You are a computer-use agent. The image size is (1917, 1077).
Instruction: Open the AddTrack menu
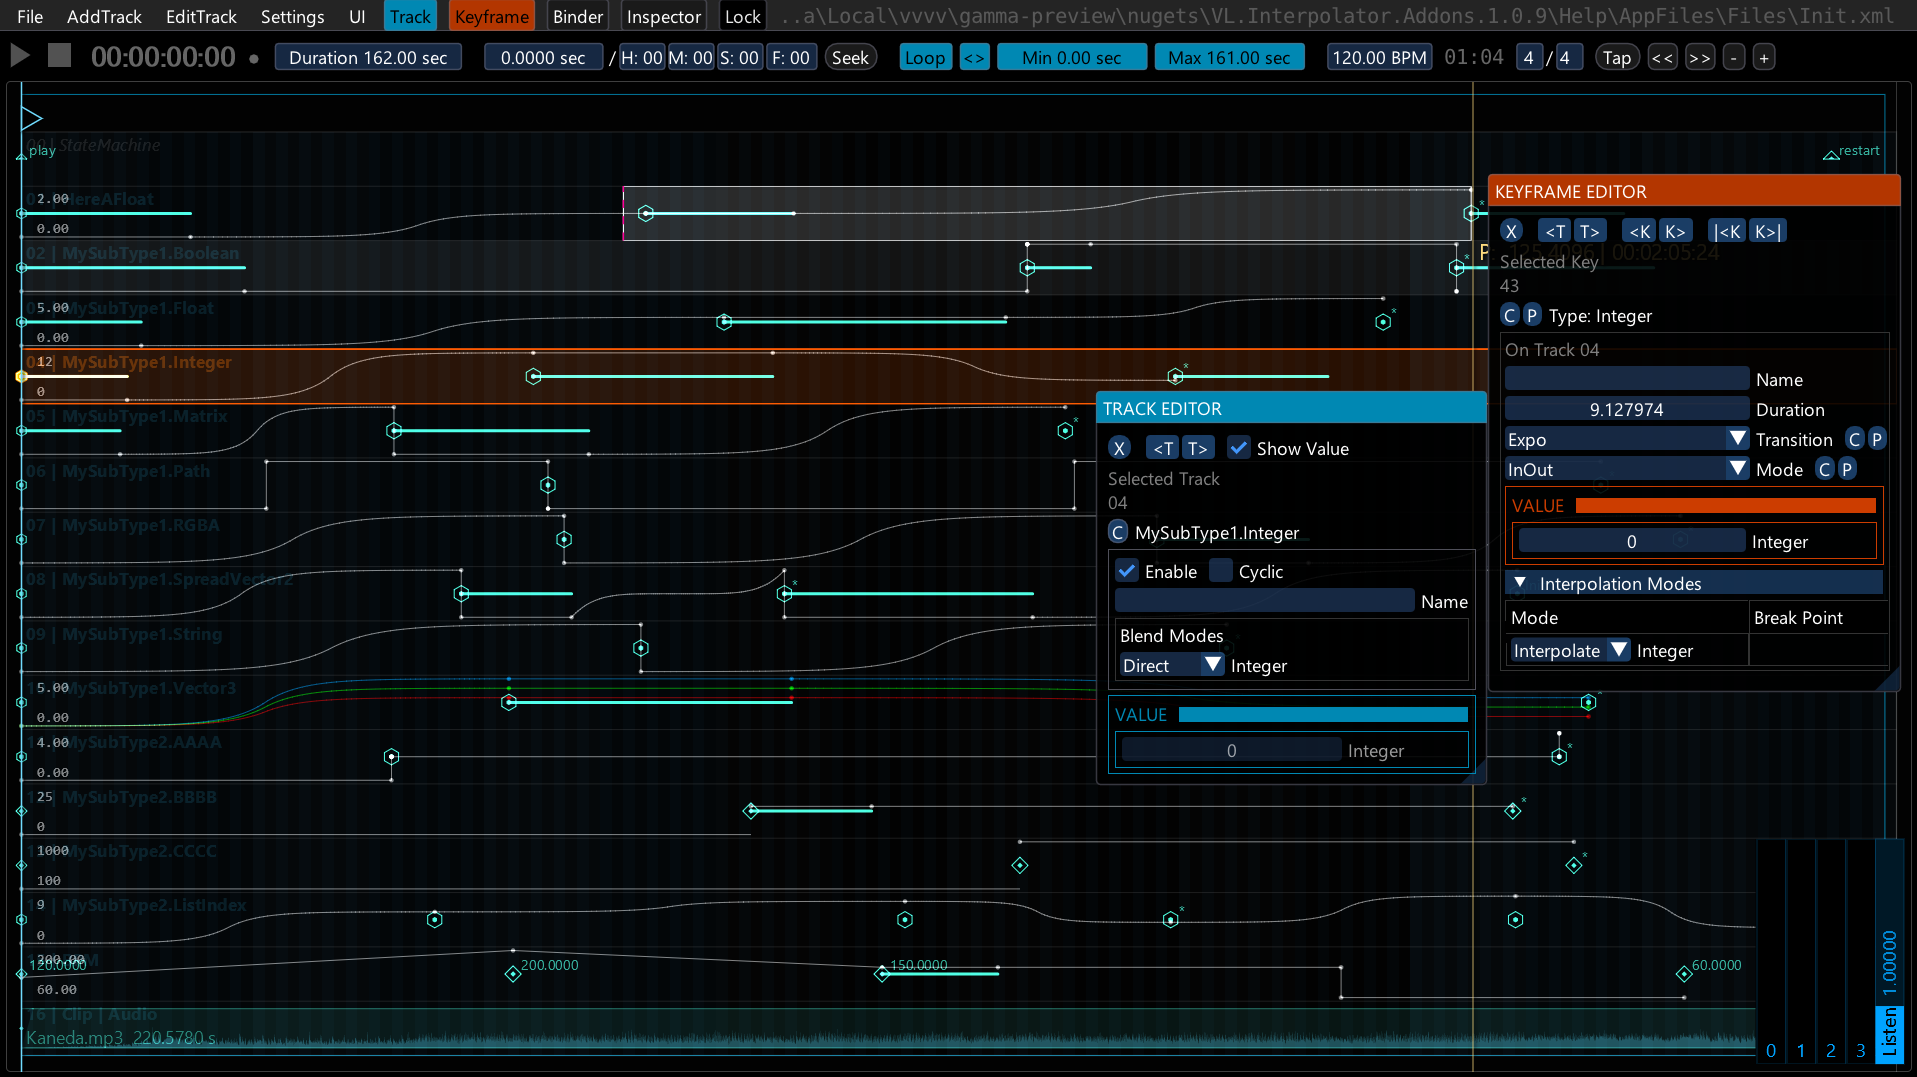104,16
